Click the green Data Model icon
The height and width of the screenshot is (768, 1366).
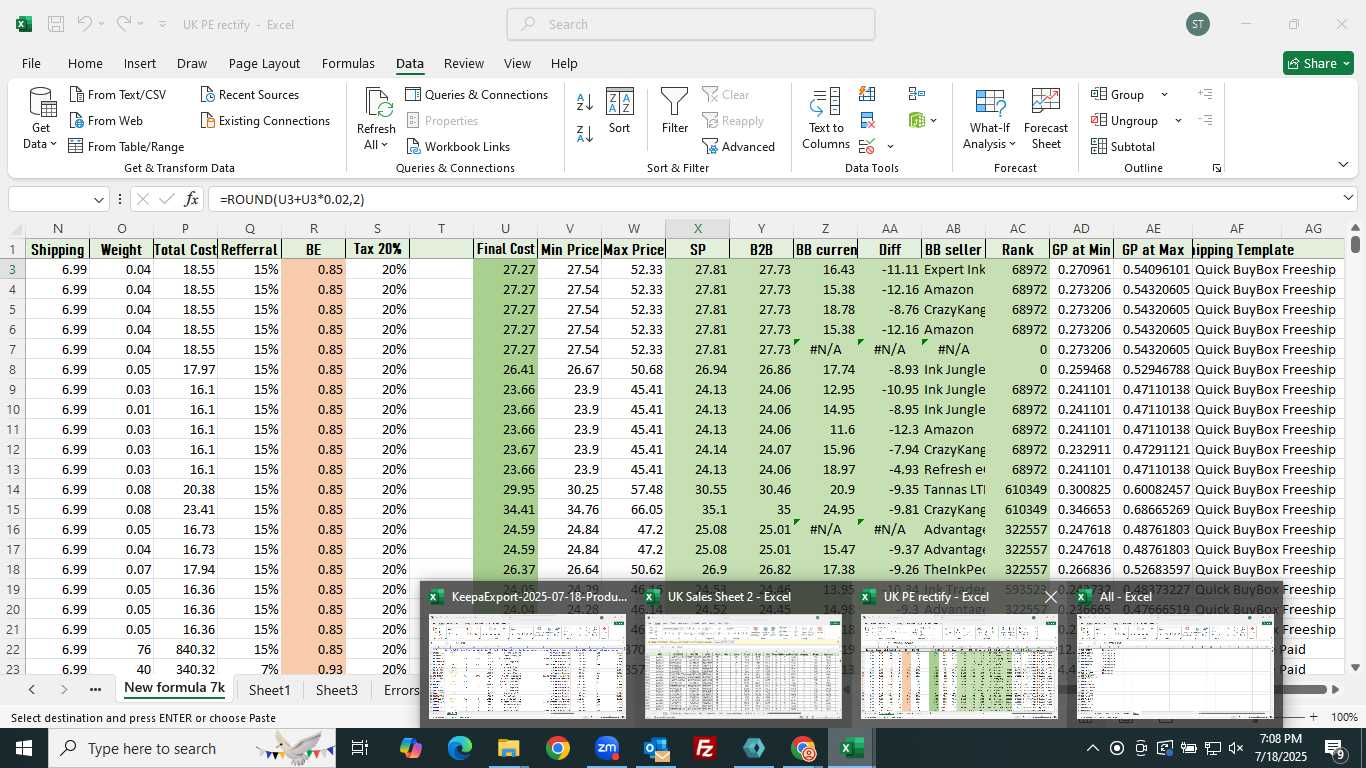(x=916, y=120)
